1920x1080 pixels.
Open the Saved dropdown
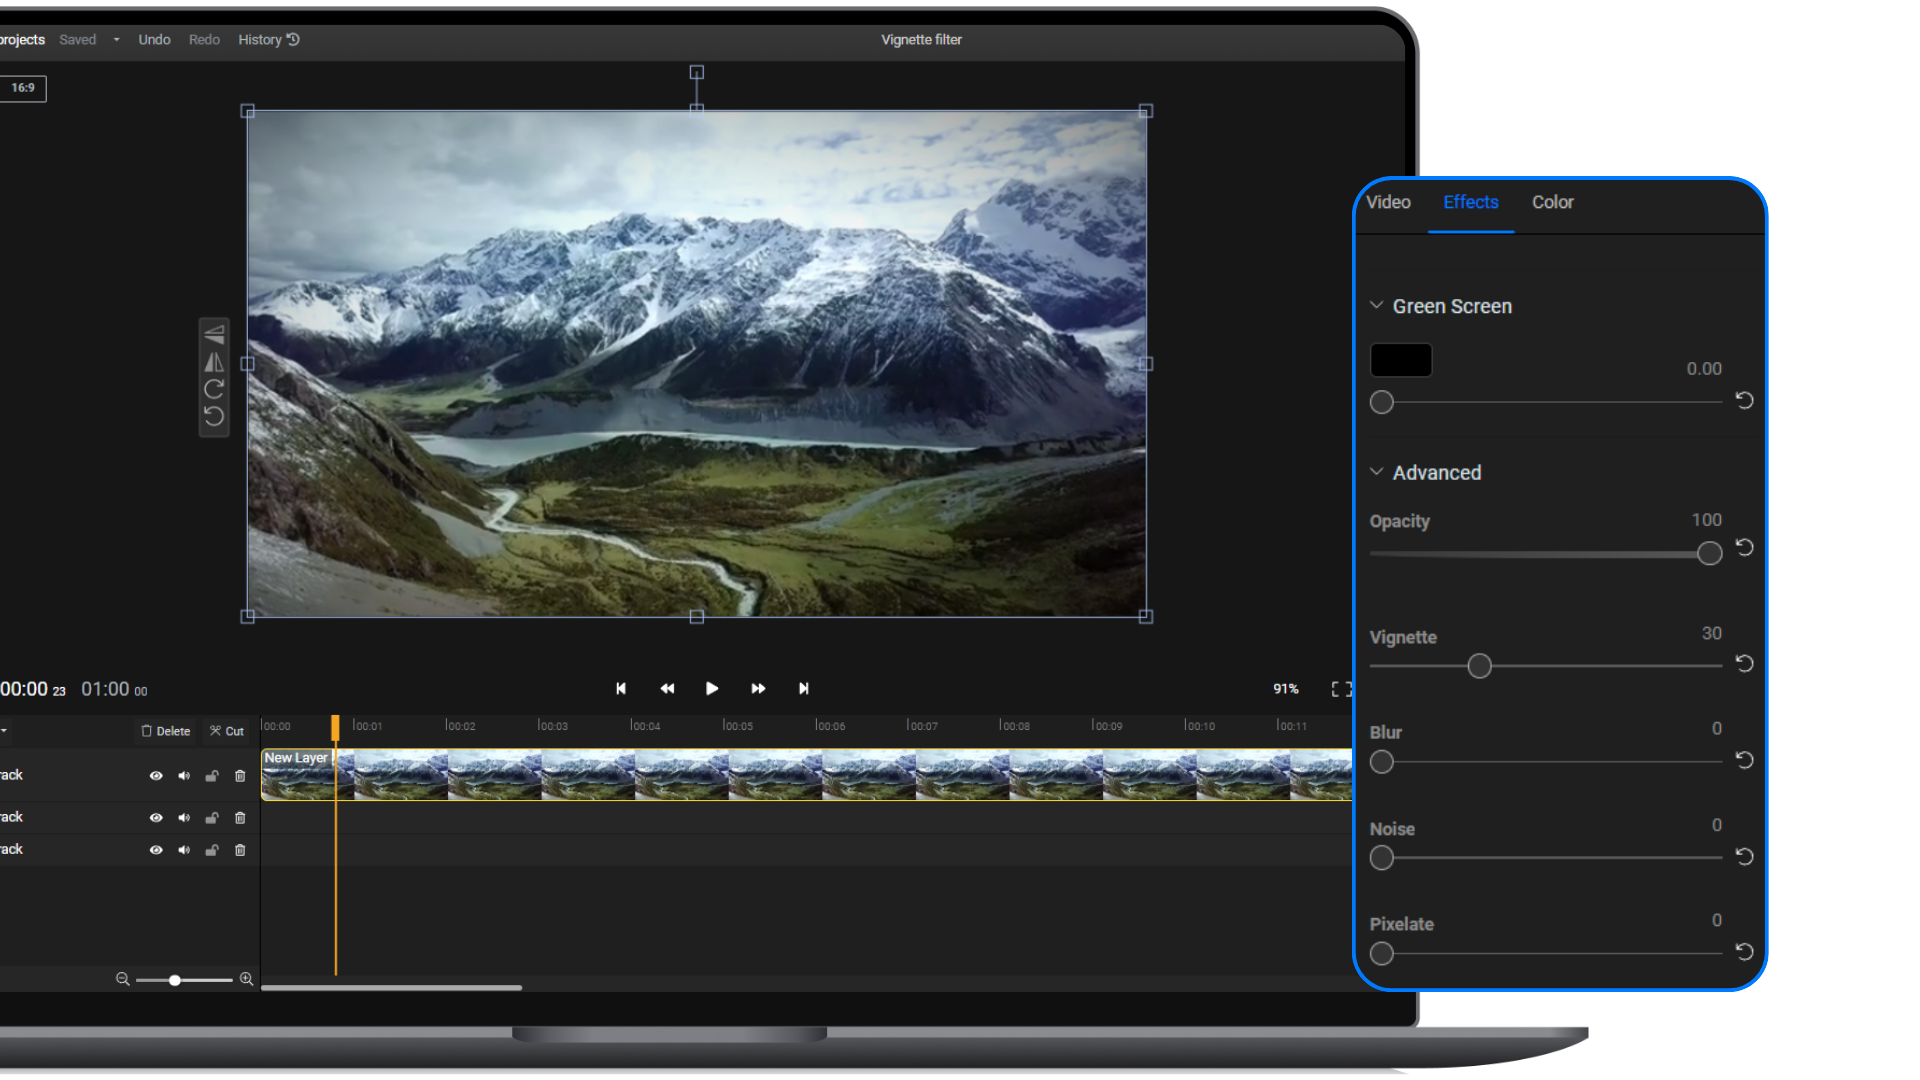[x=116, y=39]
